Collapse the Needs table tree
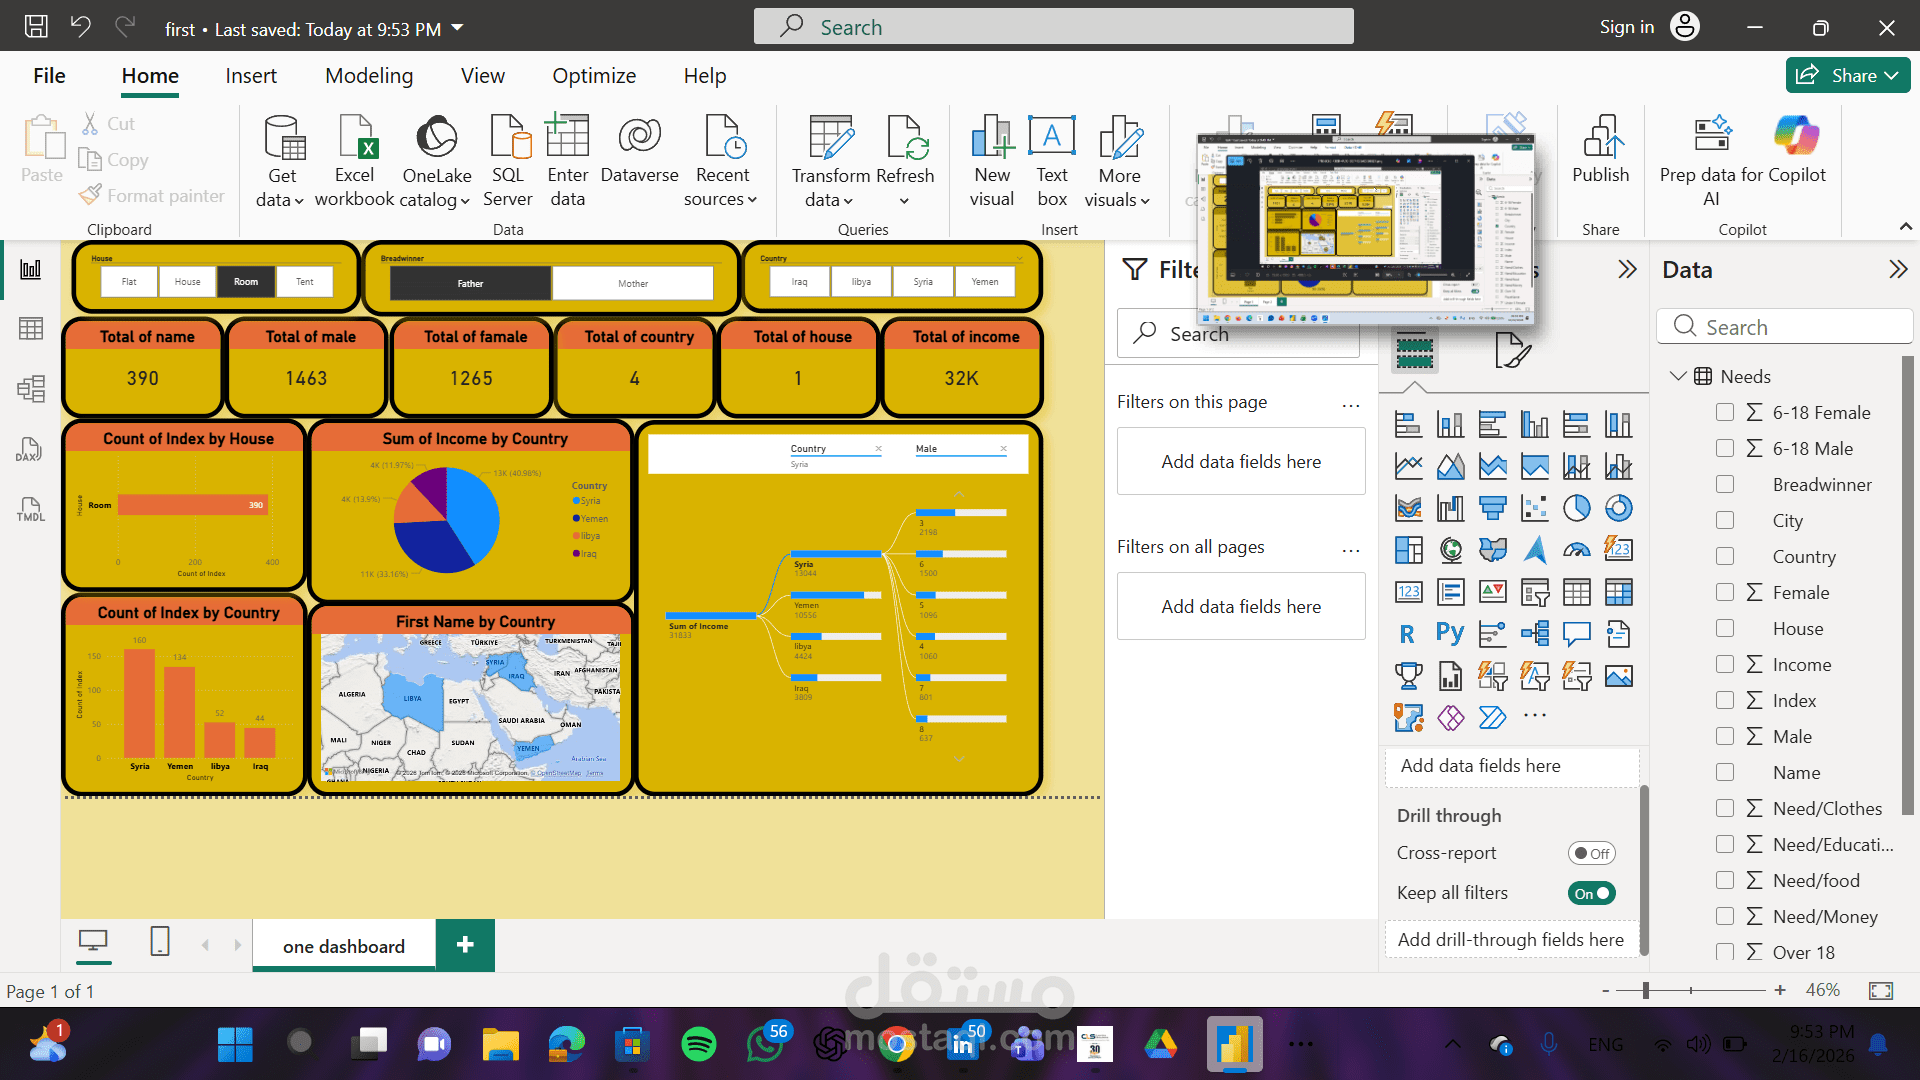This screenshot has height=1080, width=1920. pos(1677,376)
